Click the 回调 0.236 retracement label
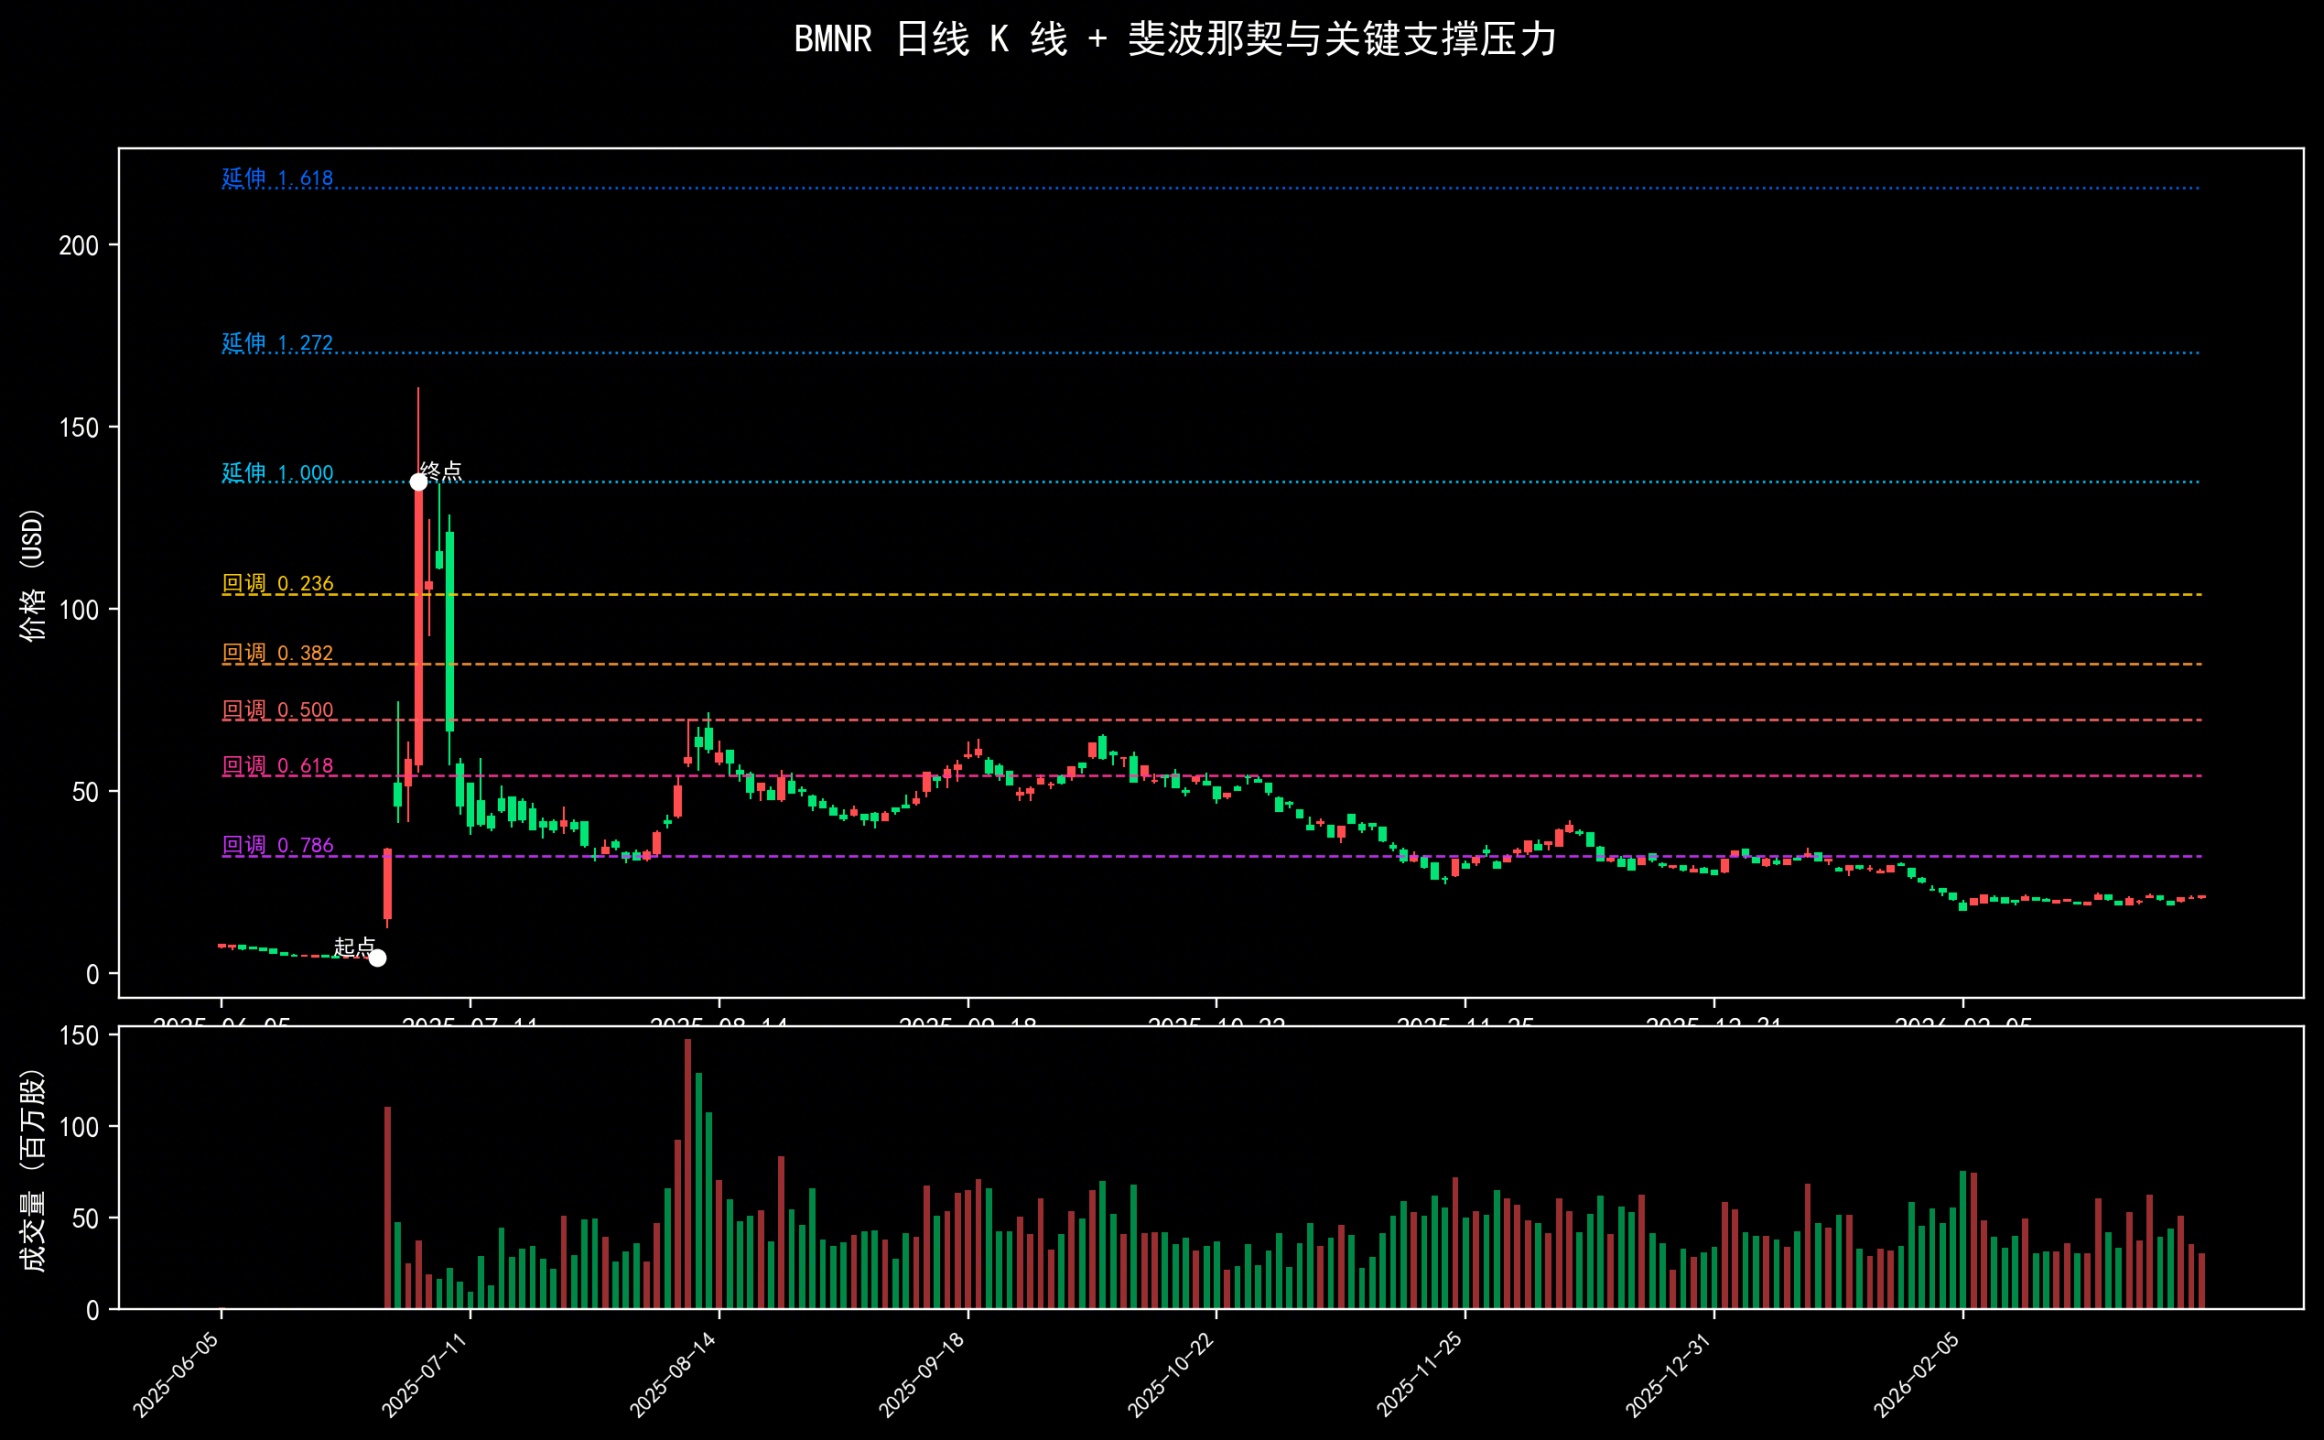 277,583
